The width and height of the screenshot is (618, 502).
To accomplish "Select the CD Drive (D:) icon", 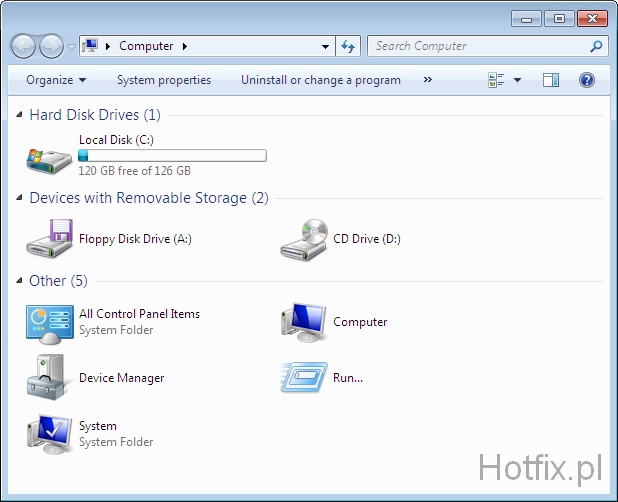I will click(x=304, y=239).
